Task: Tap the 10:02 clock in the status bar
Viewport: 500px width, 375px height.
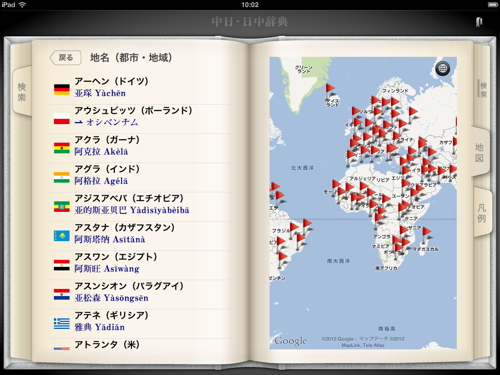Action: pyautogui.click(x=250, y=5)
